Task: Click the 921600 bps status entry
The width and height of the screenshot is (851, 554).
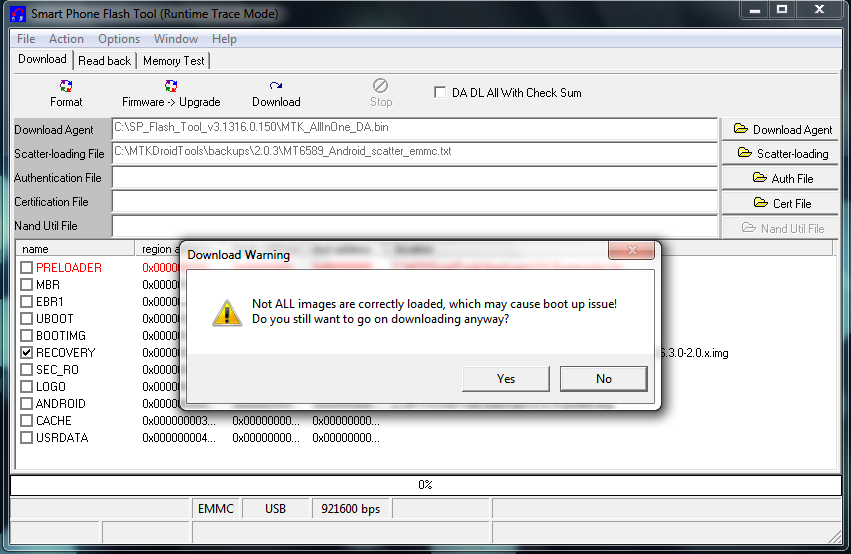Action: click(350, 509)
